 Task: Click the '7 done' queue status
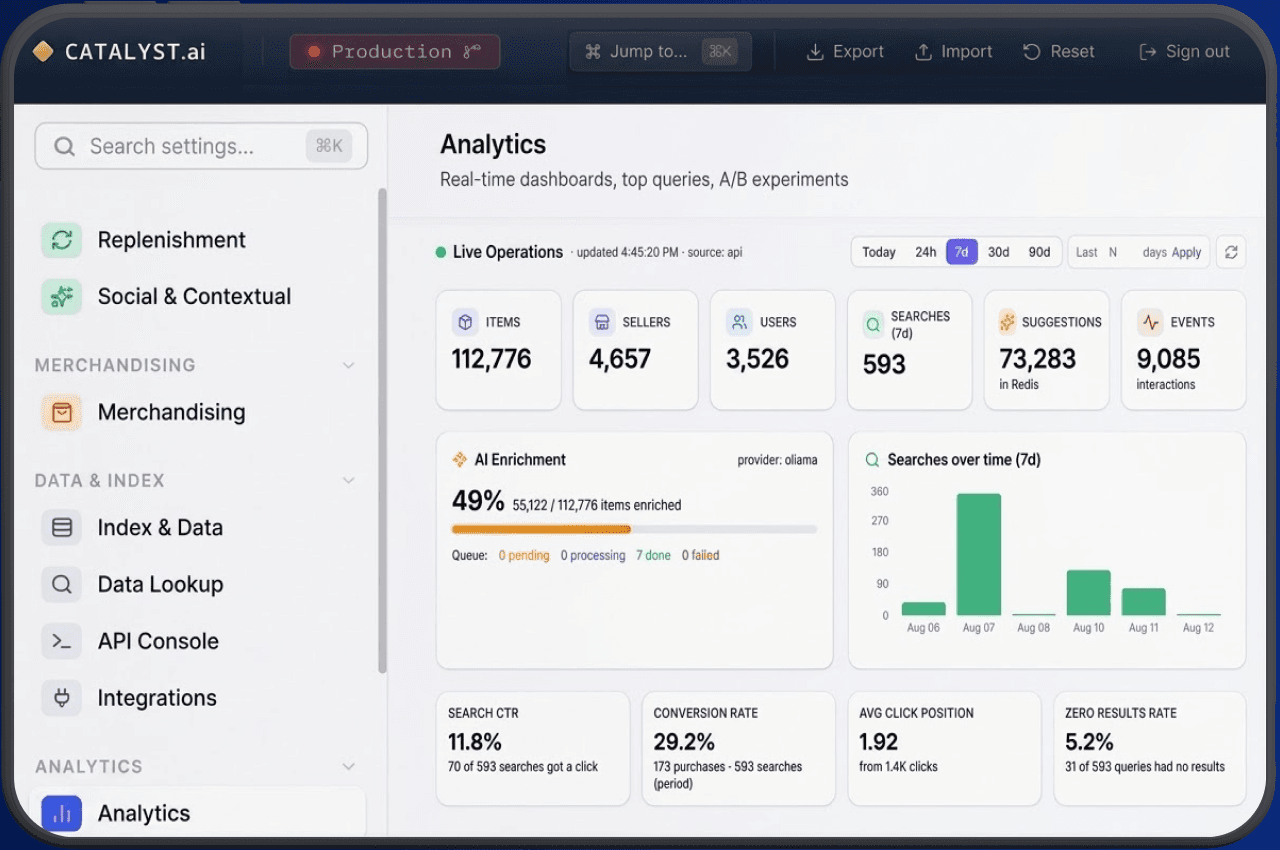[x=653, y=555]
